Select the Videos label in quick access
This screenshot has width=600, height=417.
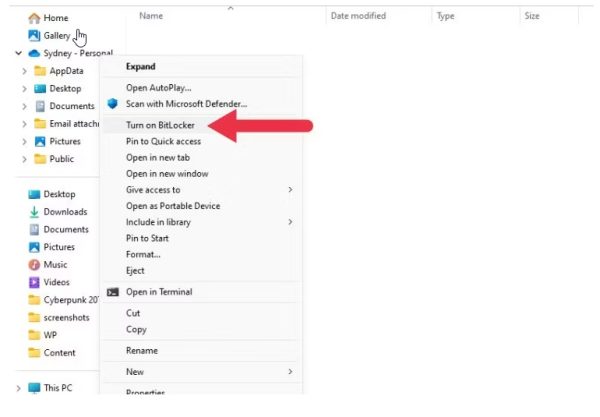pyautogui.click(x=57, y=282)
